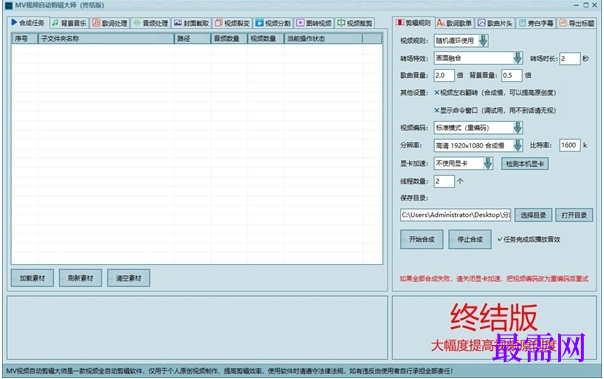The height and width of the screenshot is (379, 604).
Task: Click the 检测本机显卡 button
Action: tap(525, 164)
